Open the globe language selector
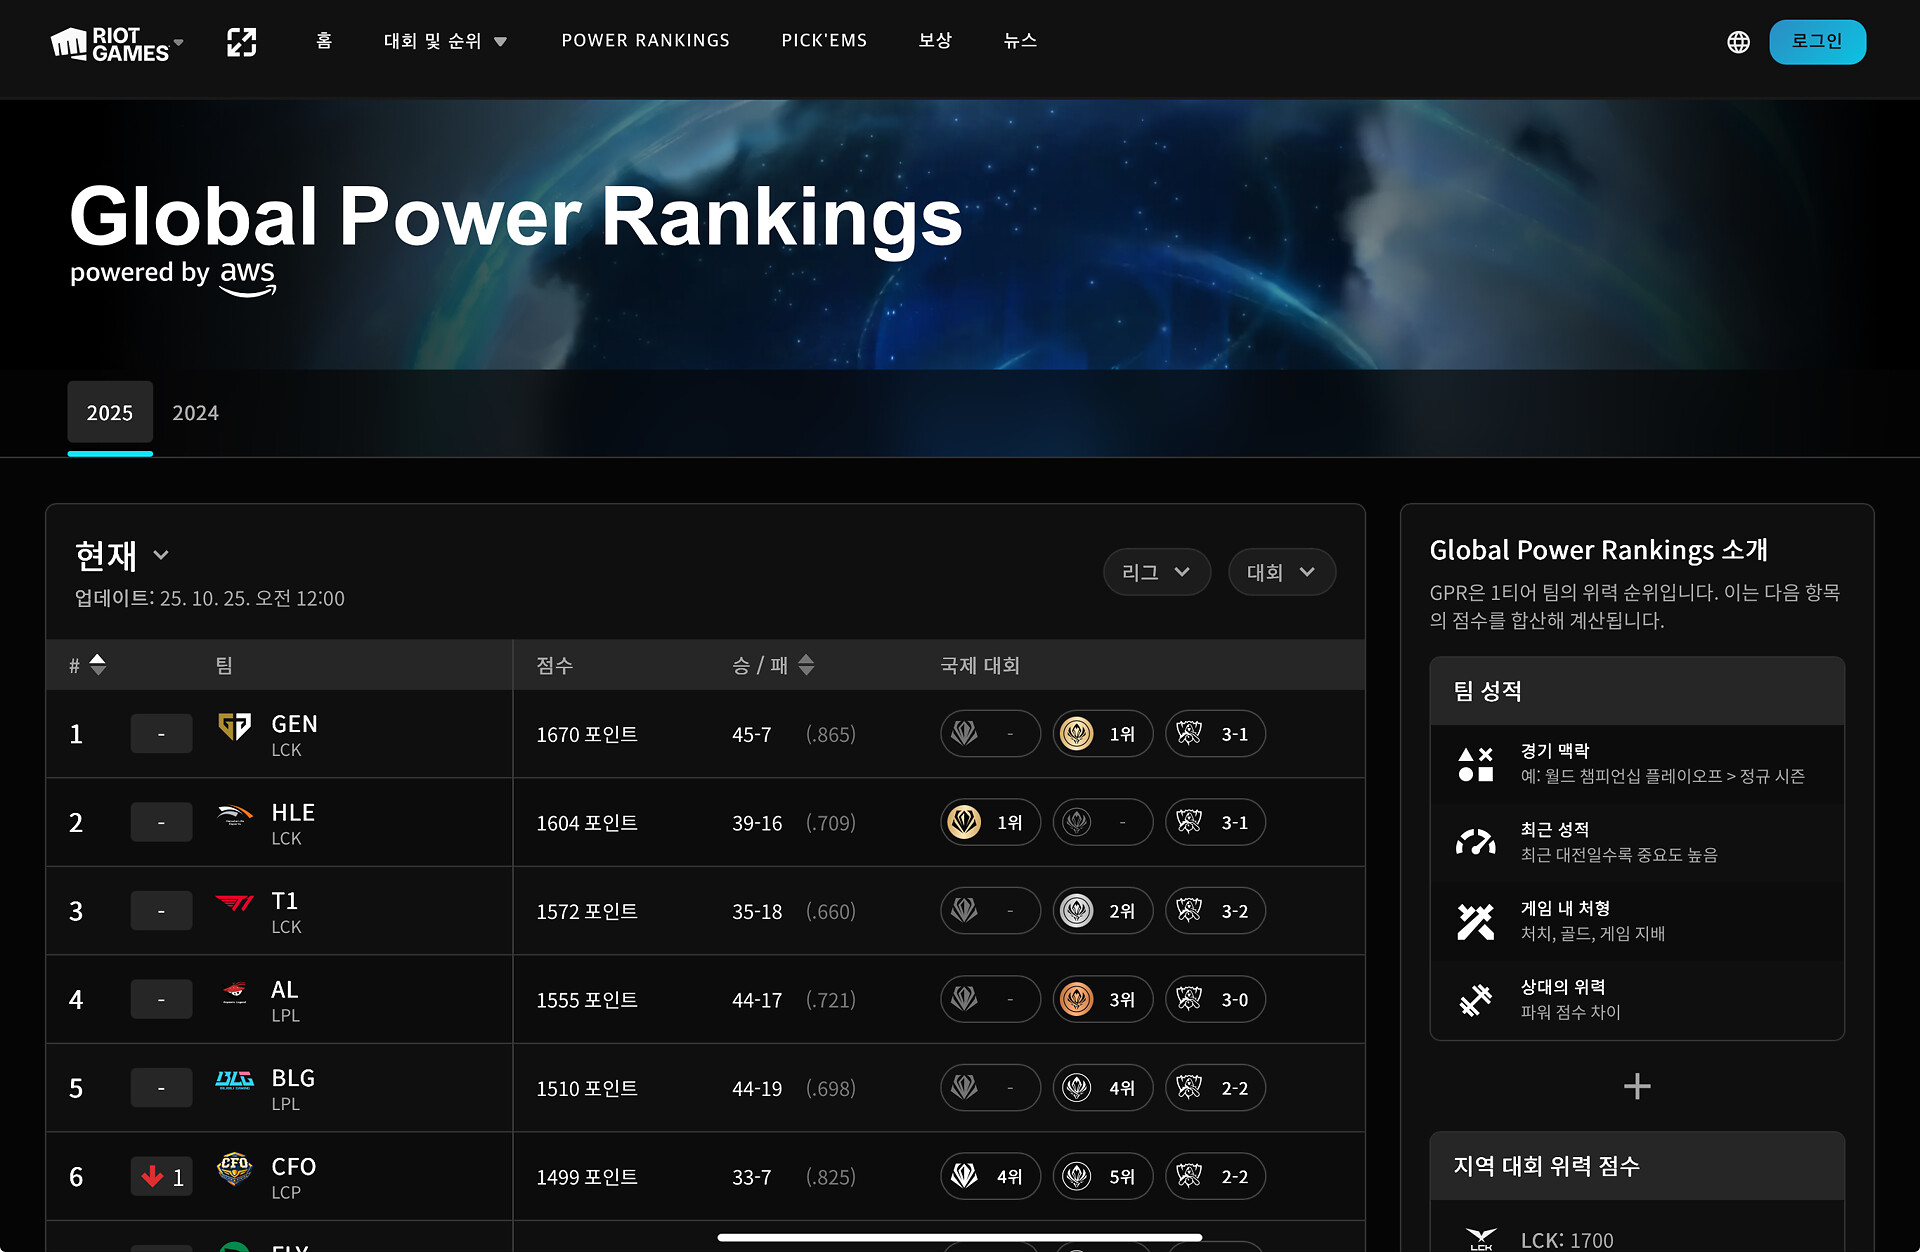The width and height of the screenshot is (1920, 1252). [x=1738, y=42]
